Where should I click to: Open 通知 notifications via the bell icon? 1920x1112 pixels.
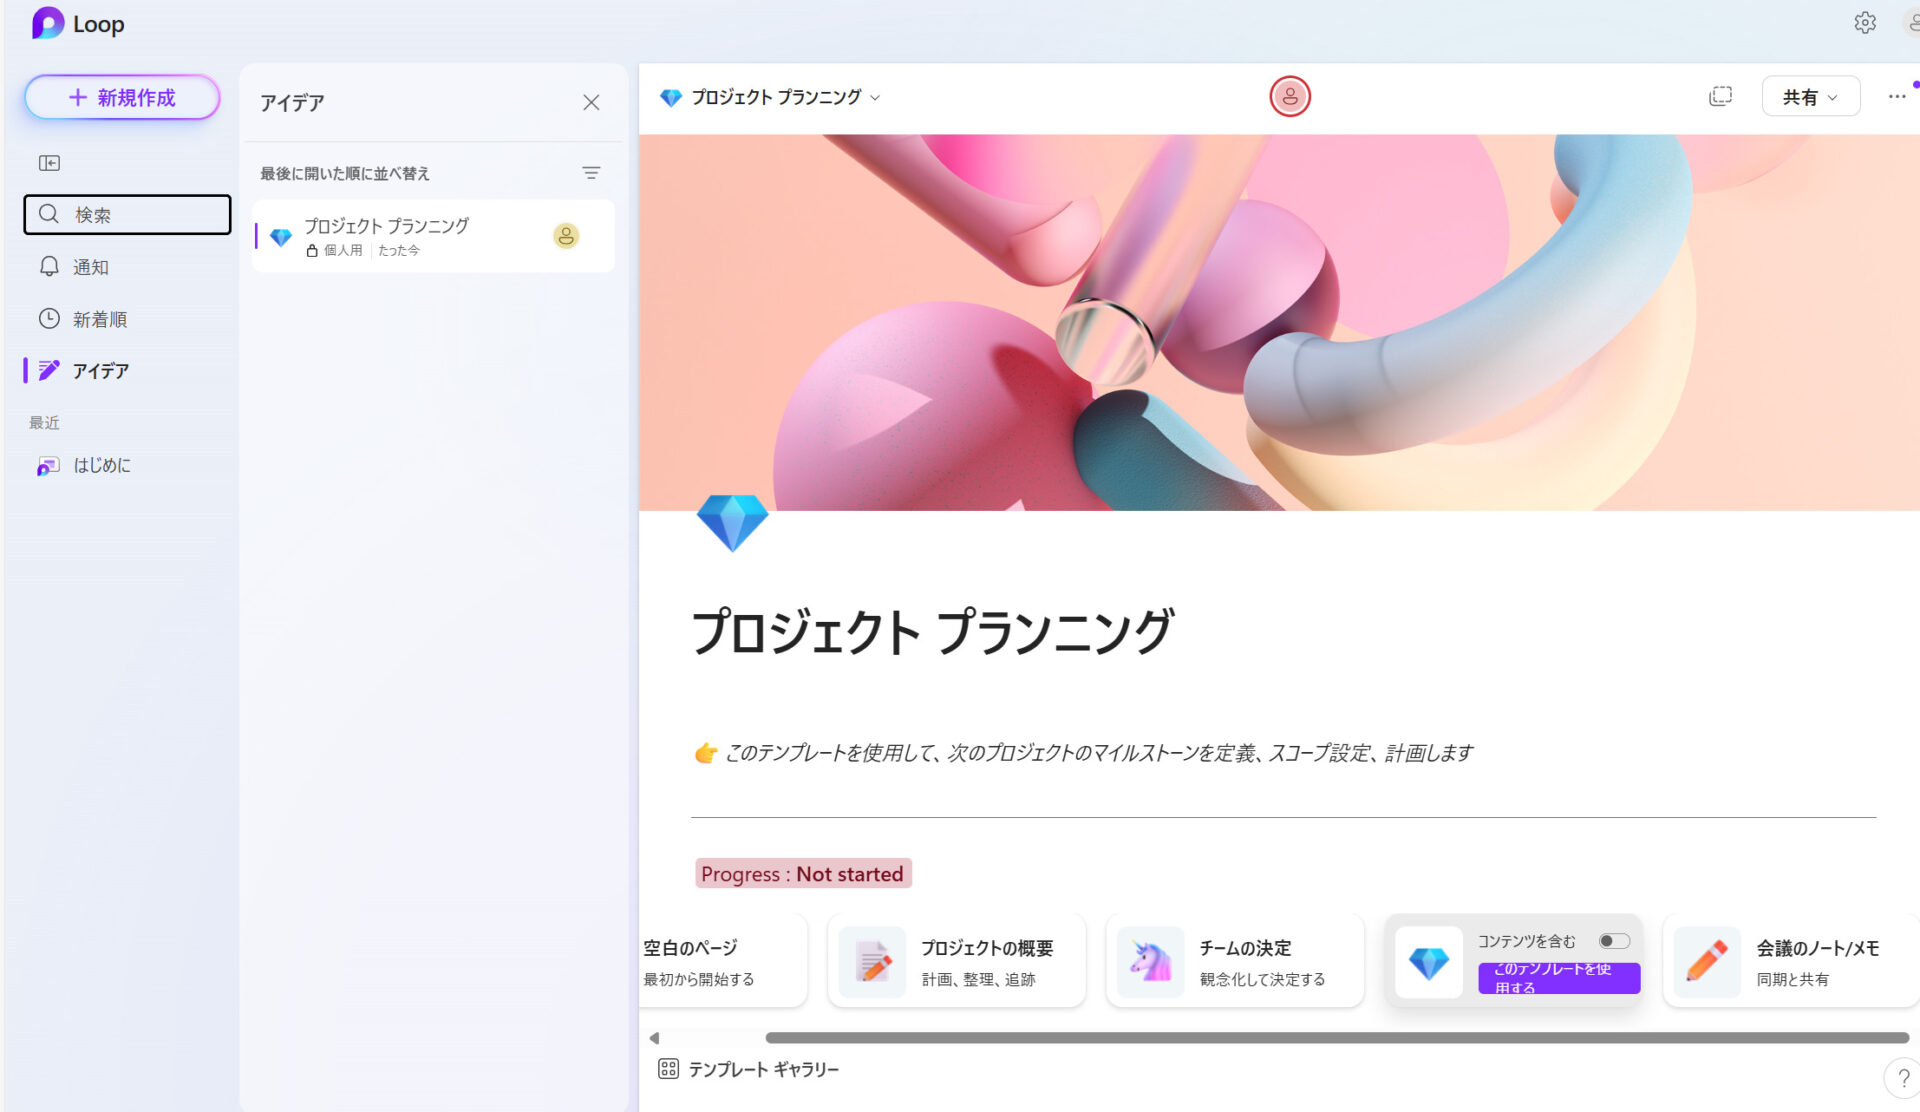(49, 266)
